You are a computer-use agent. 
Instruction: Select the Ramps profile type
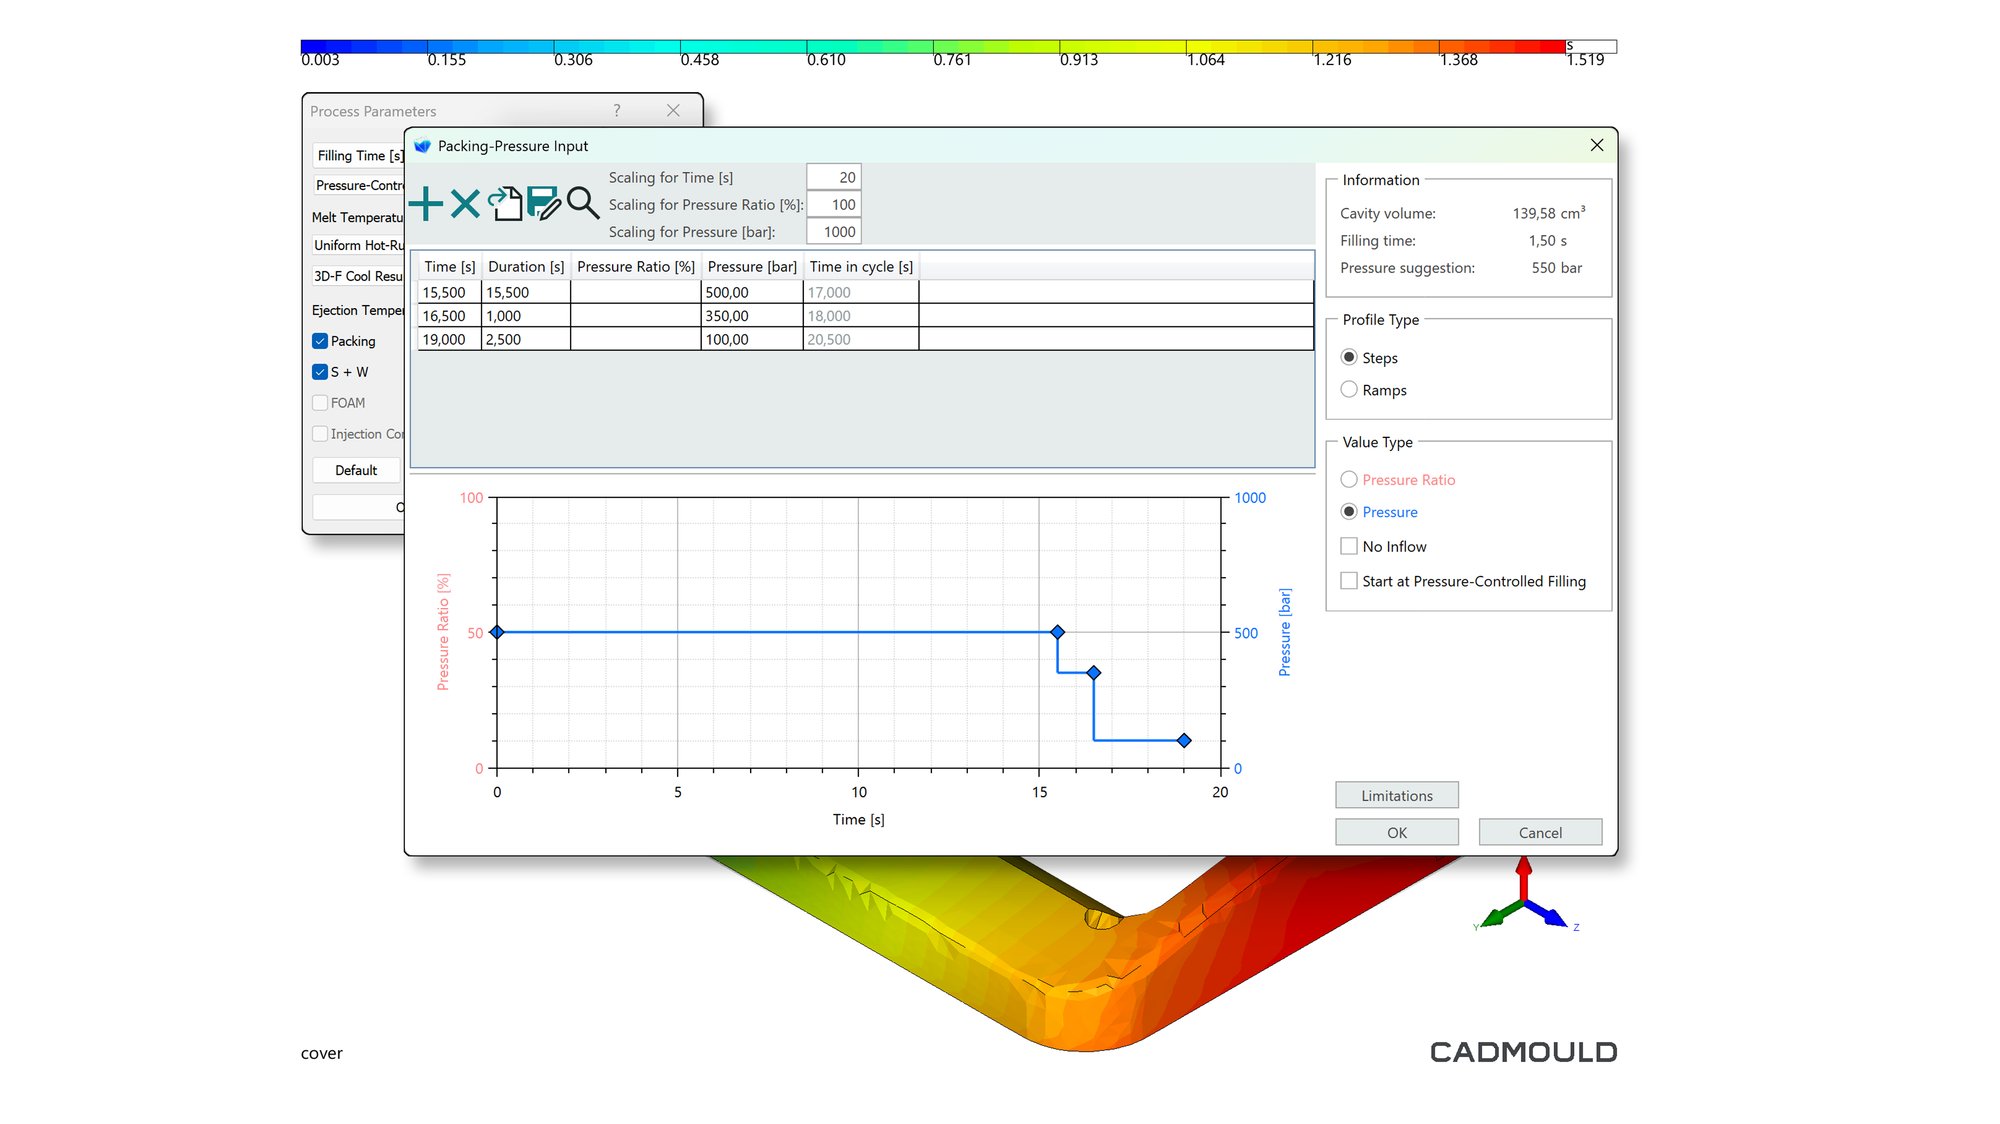pos(1349,390)
